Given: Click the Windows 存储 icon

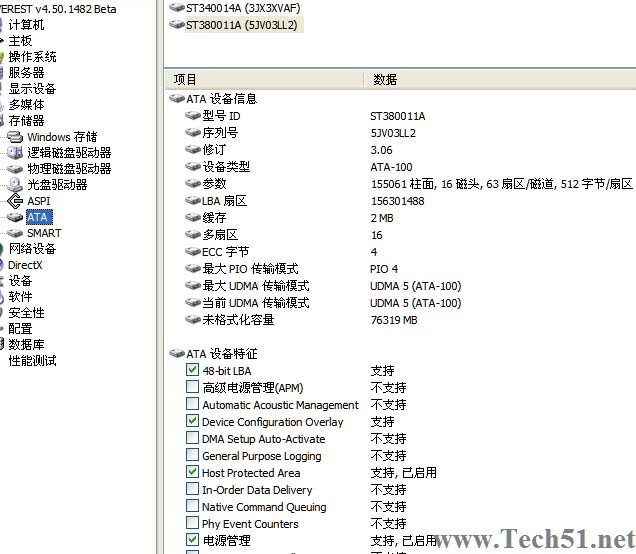Looking at the screenshot, I should (x=15, y=137).
